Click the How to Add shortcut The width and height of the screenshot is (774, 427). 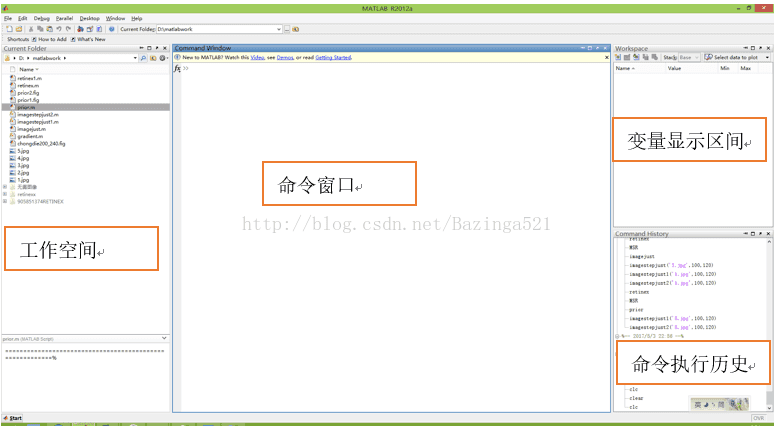tap(49, 39)
